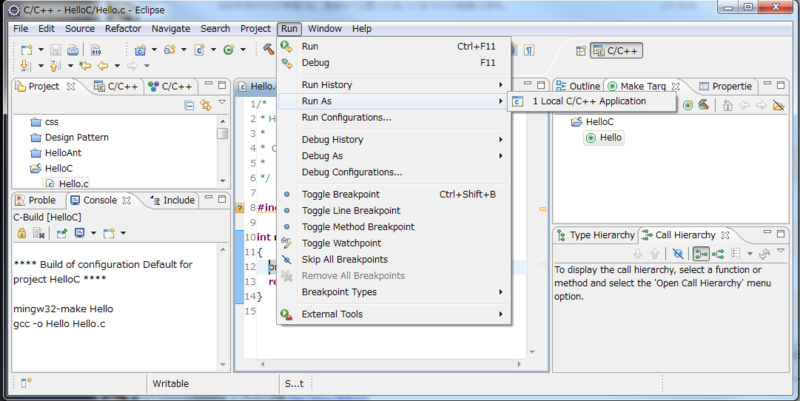The image size is (800, 401).
Task: Open the Back history dropdown arrow
Action: (117, 66)
